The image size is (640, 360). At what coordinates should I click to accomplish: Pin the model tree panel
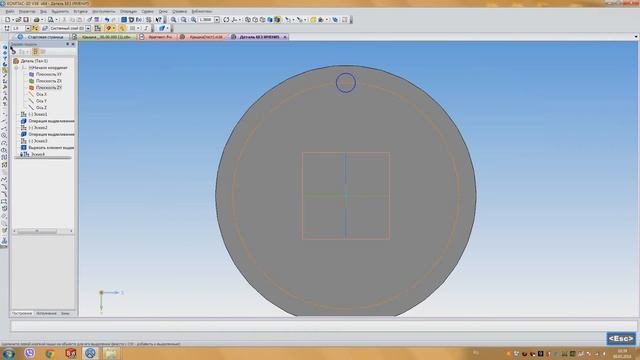coord(67,44)
